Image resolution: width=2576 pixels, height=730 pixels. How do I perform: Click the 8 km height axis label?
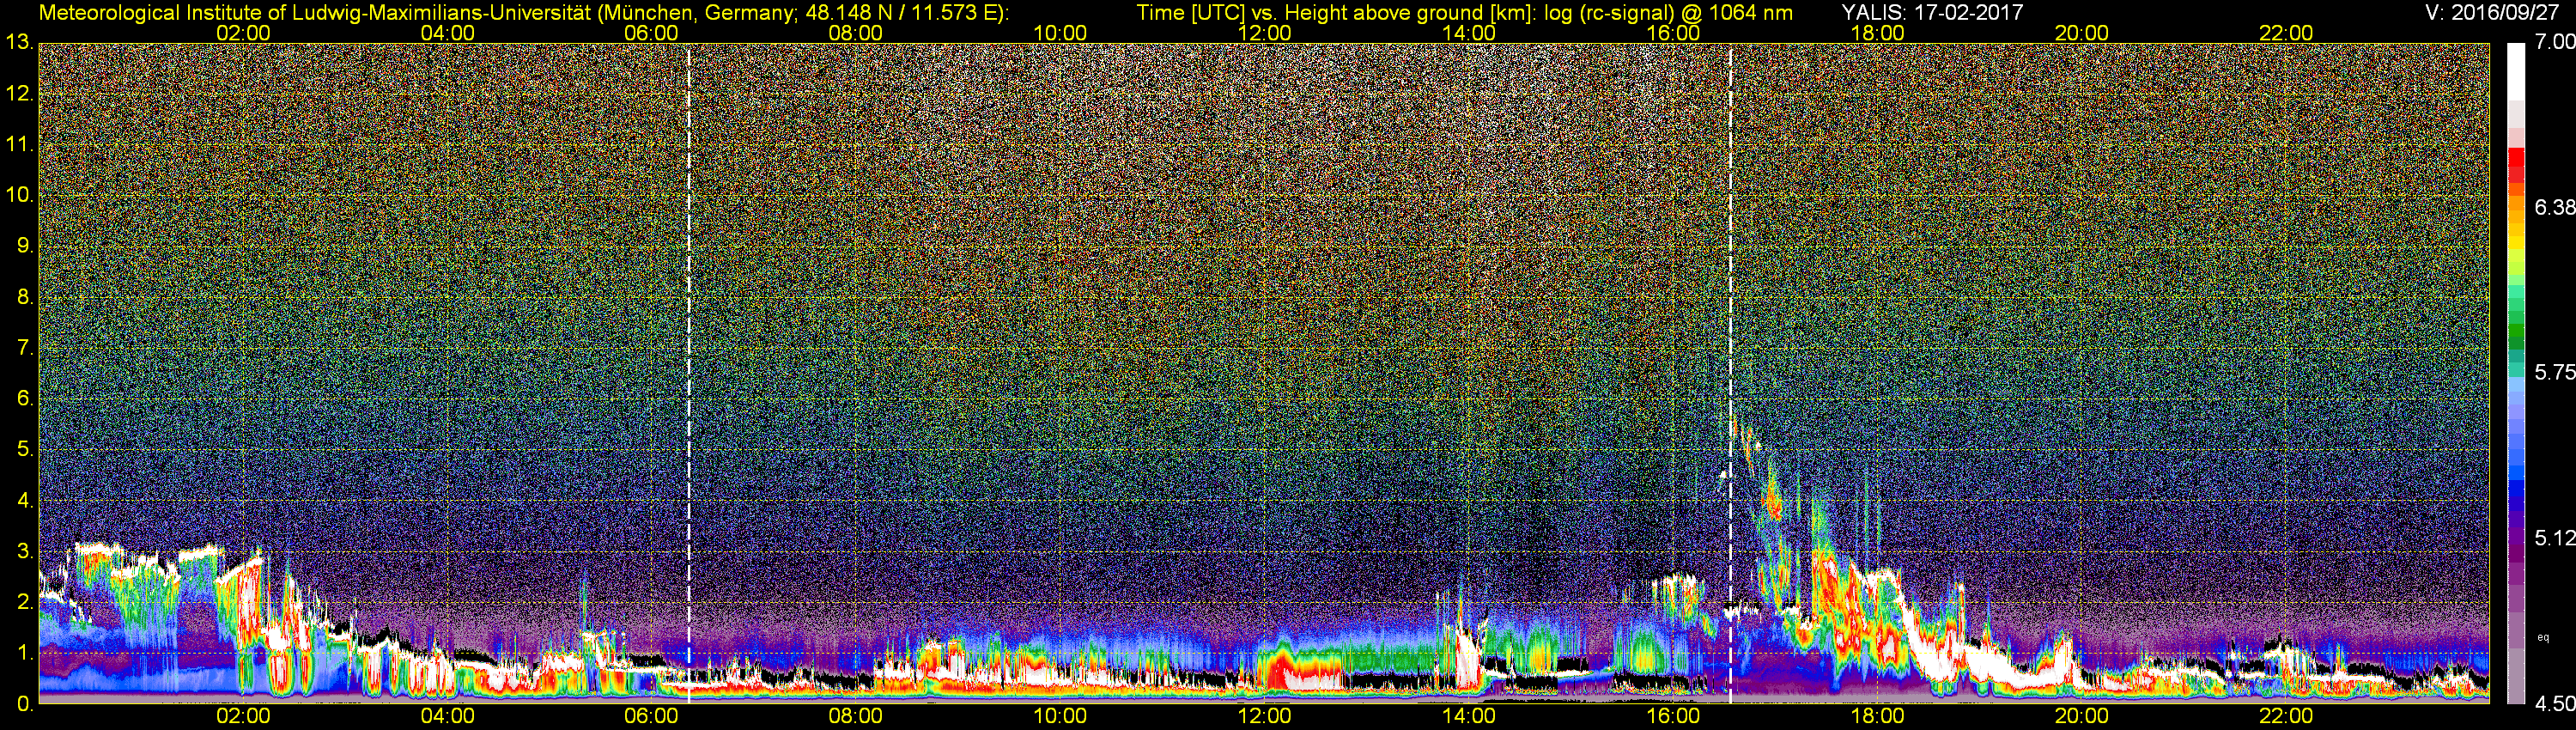point(25,297)
